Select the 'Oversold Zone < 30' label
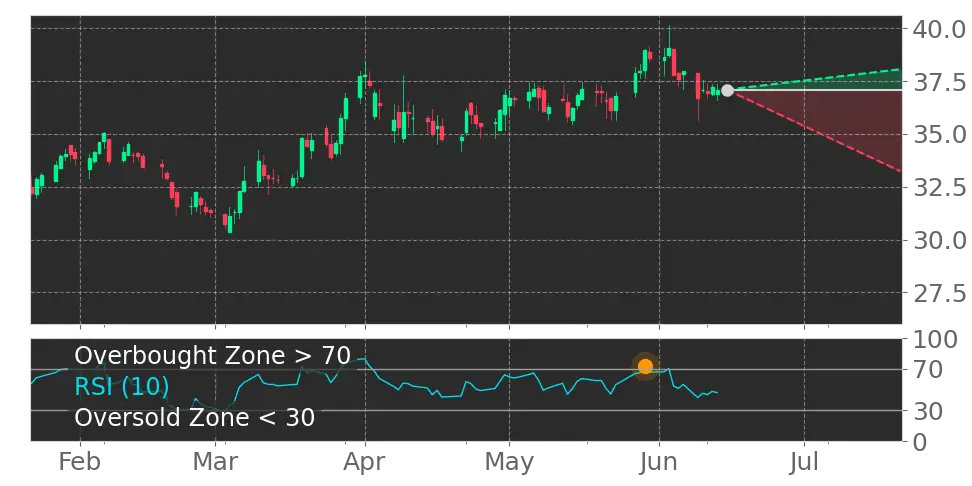The image size is (972, 486). (195, 418)
